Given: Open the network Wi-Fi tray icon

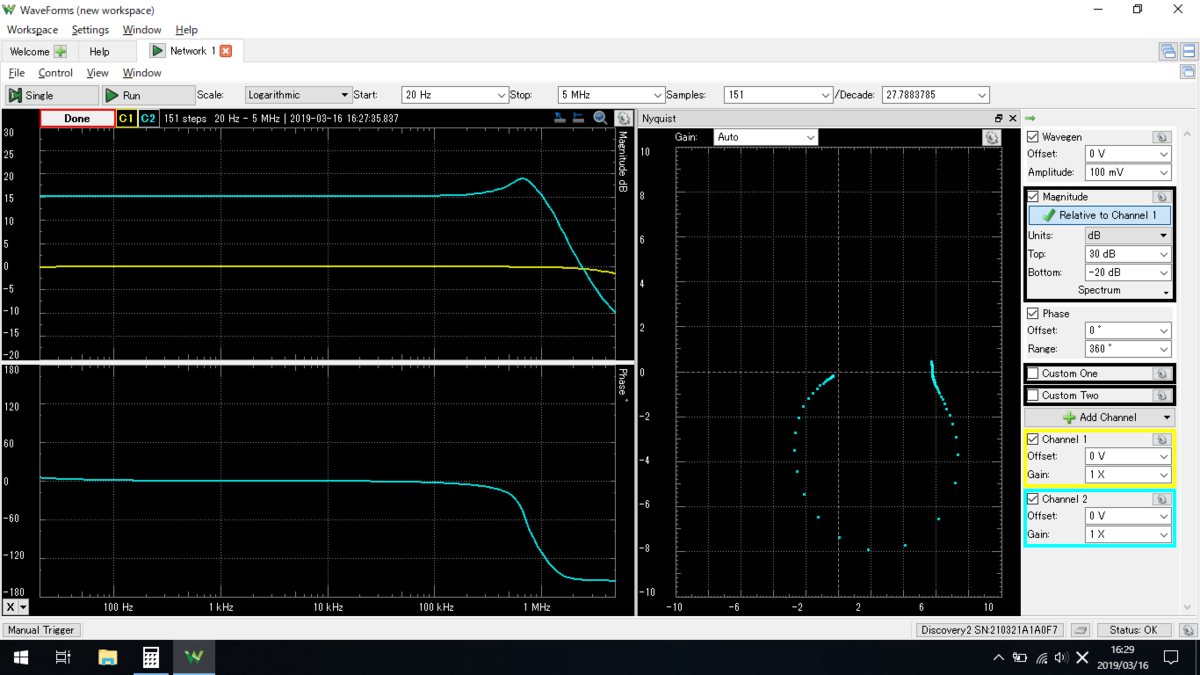Looking at the screenshot, I should (1041, 657).
